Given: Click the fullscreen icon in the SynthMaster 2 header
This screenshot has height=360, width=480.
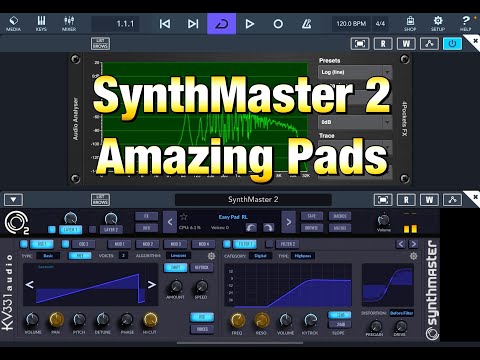Looking at the screenshot, I should click(x=383, y=200).
